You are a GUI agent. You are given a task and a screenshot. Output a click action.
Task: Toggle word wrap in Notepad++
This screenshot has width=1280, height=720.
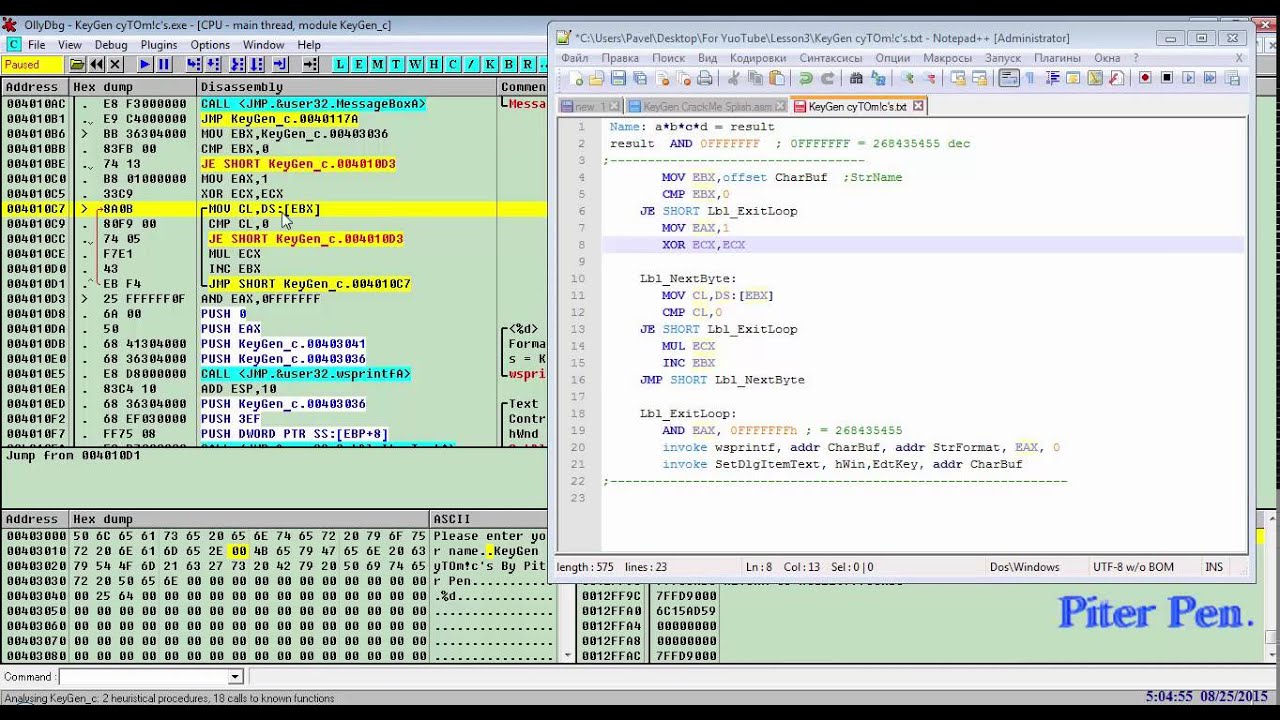tap(1008, 78)
